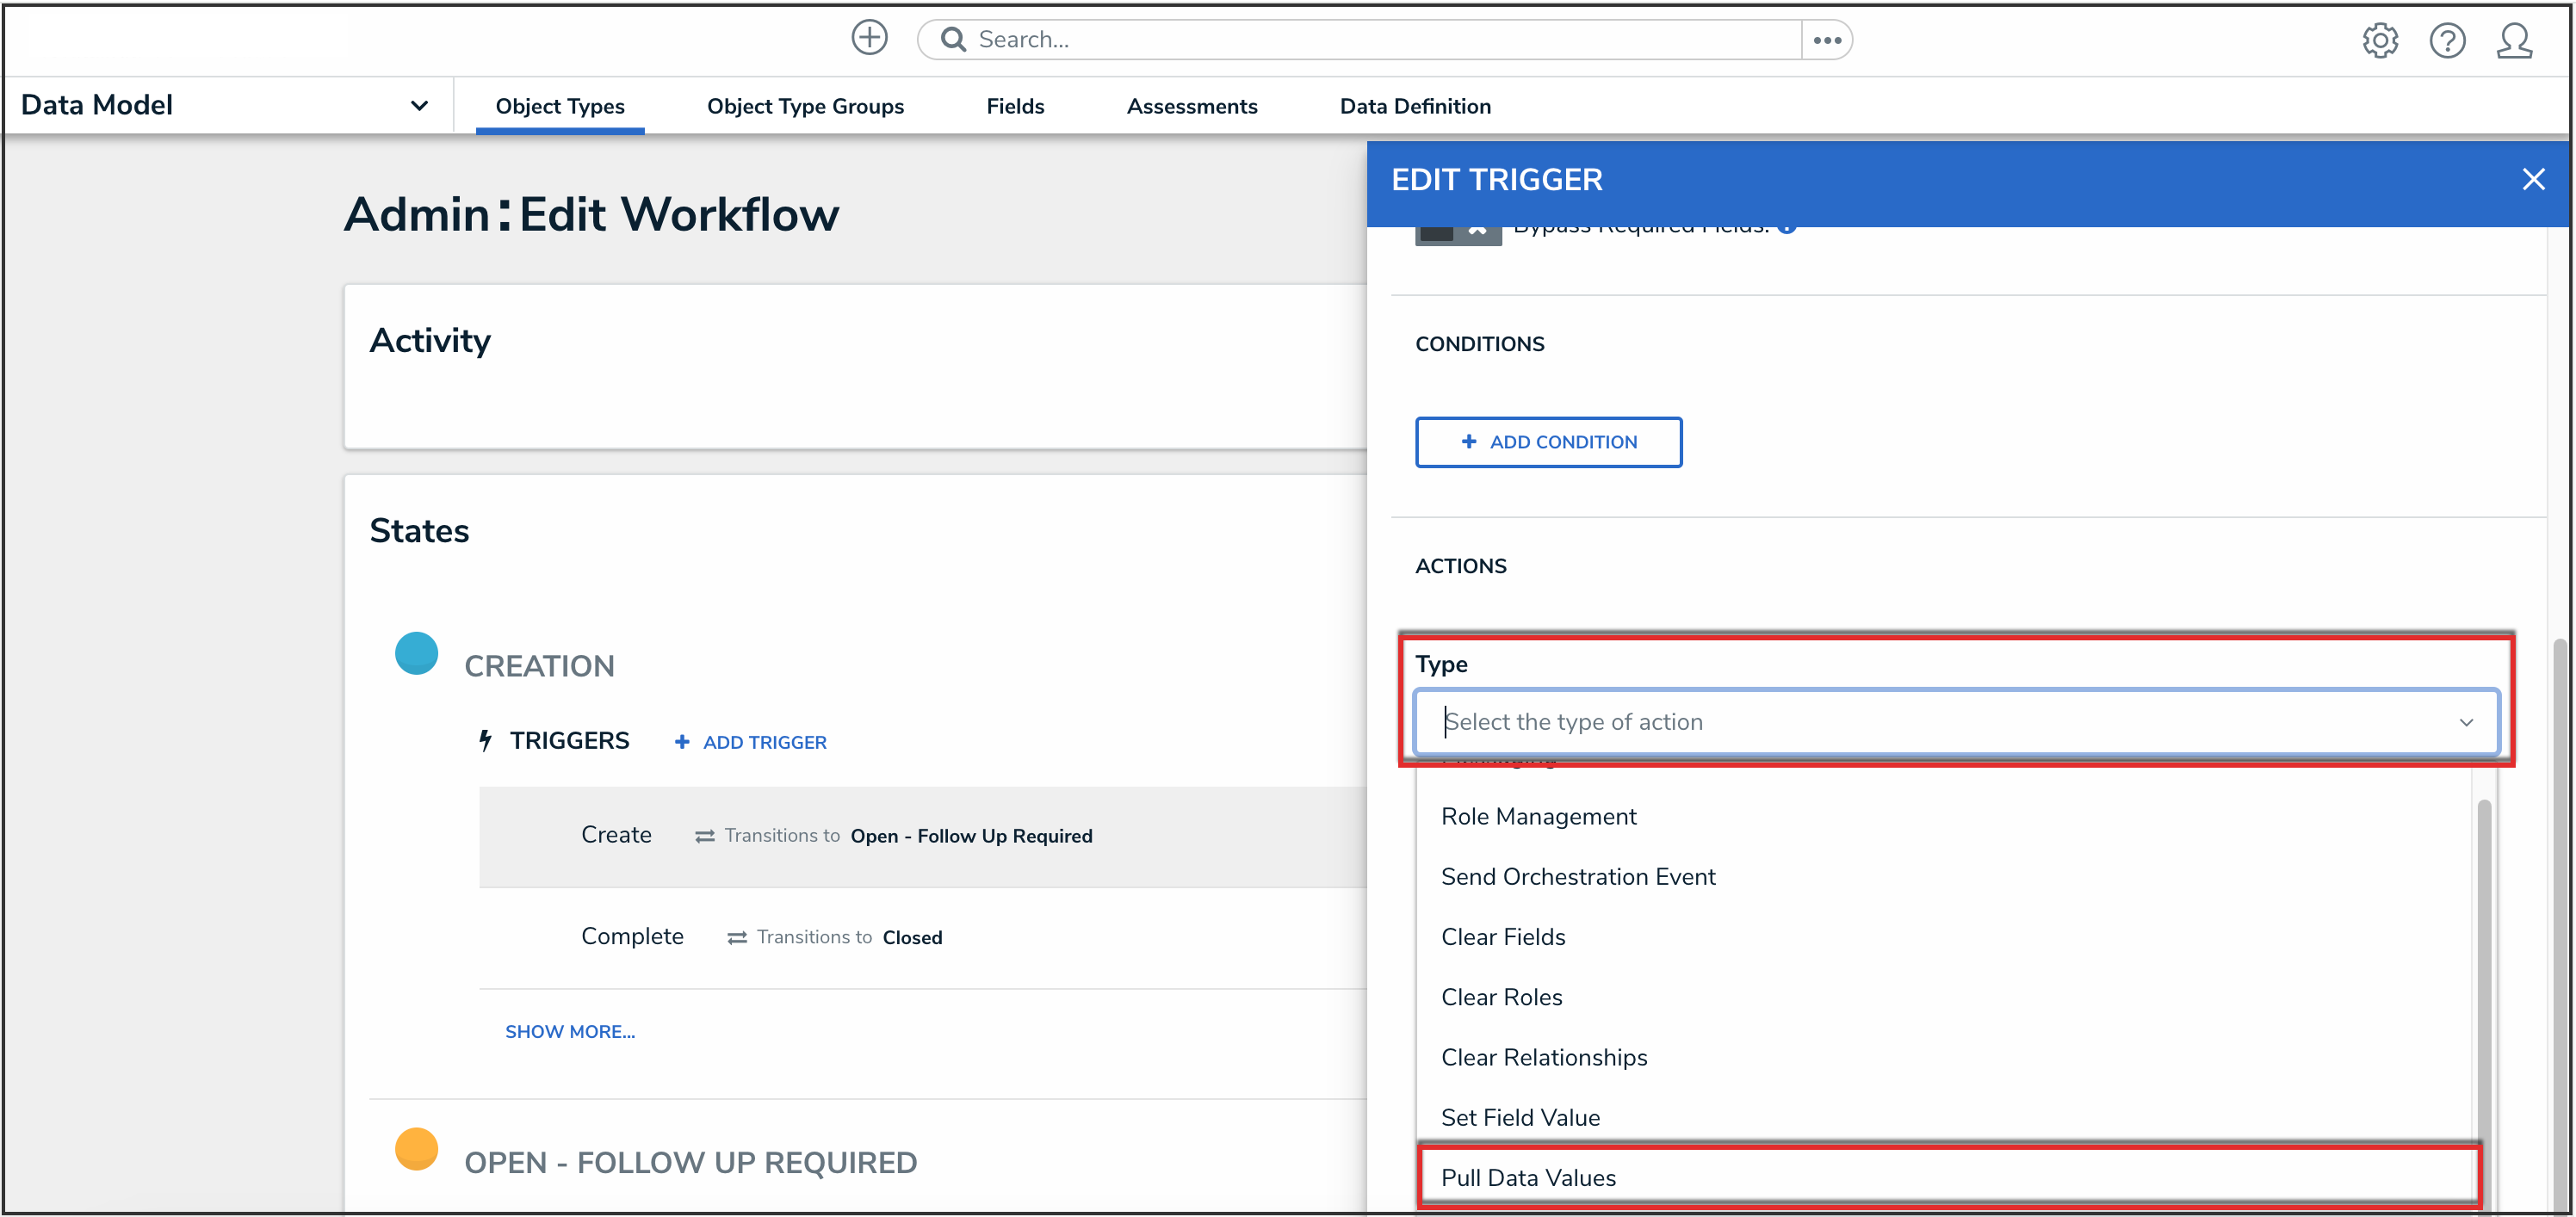Open the Object Type Groups tab
Image resolution: width=2576 pixels, height=1217 pixels.
pos(804,106)
